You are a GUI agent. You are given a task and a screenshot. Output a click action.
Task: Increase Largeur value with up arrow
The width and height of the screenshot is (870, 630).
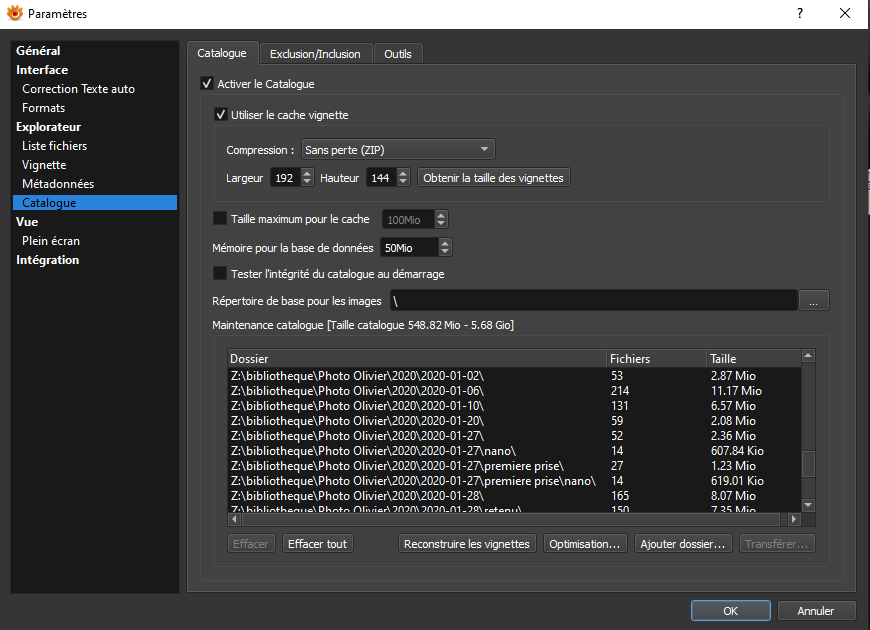pyautogui.click(x=307, y=173)
